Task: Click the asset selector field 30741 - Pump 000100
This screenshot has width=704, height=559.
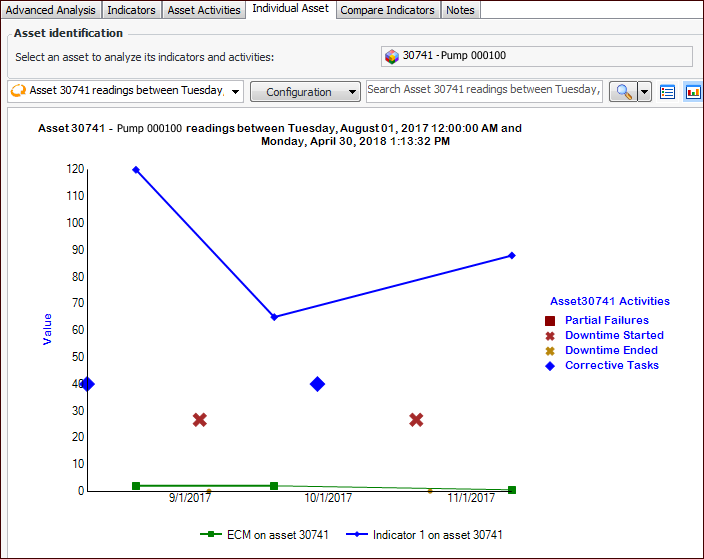Action: tap(537, 56)
